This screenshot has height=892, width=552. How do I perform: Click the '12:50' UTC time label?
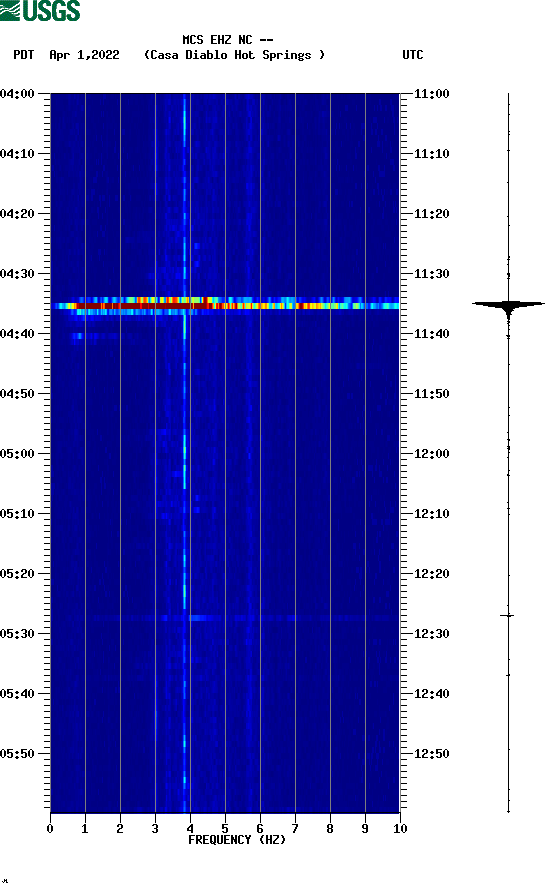coord(431,754)
